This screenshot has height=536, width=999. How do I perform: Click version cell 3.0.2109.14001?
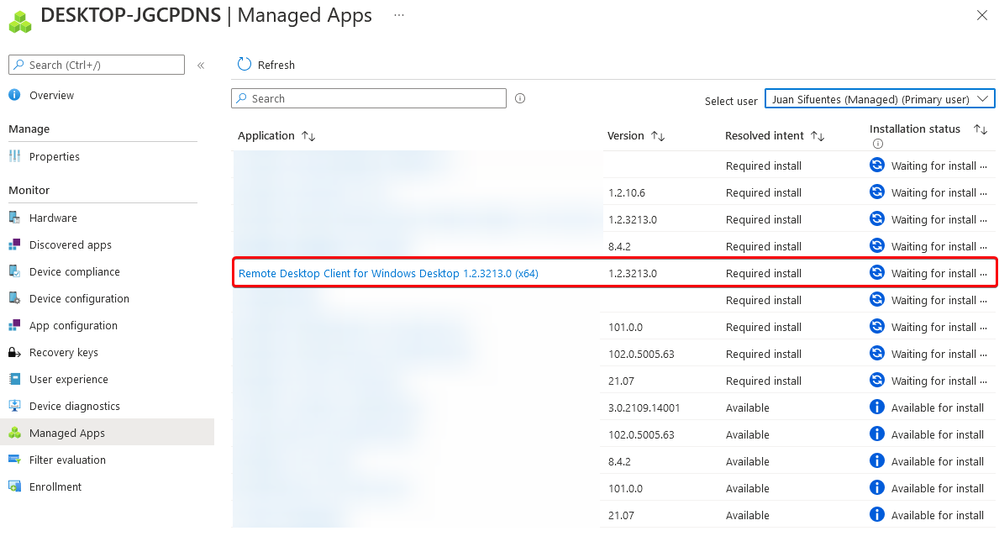pyautogui.click(x=644, y=407)
